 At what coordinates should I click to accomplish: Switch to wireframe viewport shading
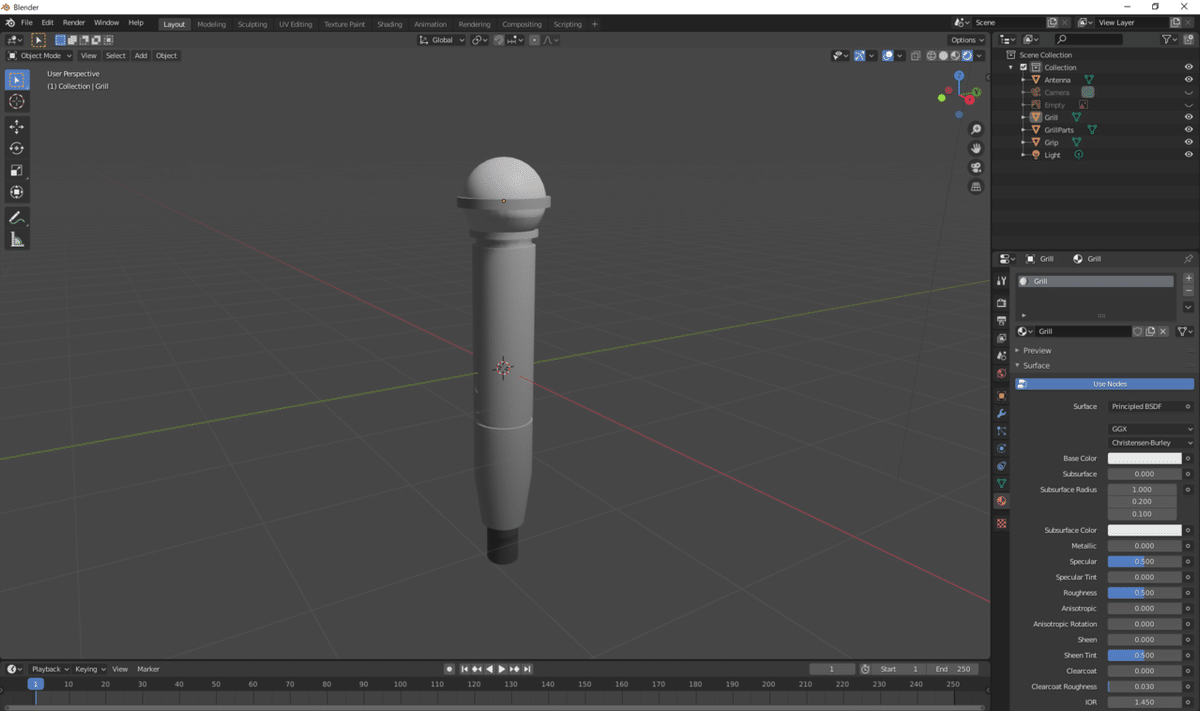click(x=931, y=56)
